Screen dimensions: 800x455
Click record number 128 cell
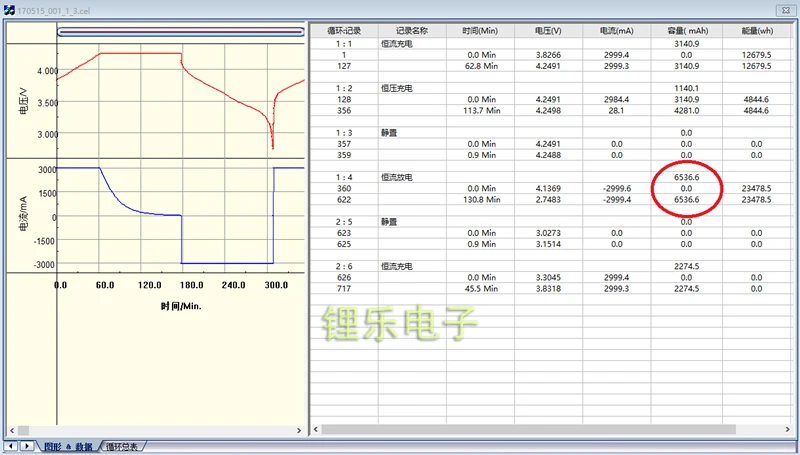(344, 99)
